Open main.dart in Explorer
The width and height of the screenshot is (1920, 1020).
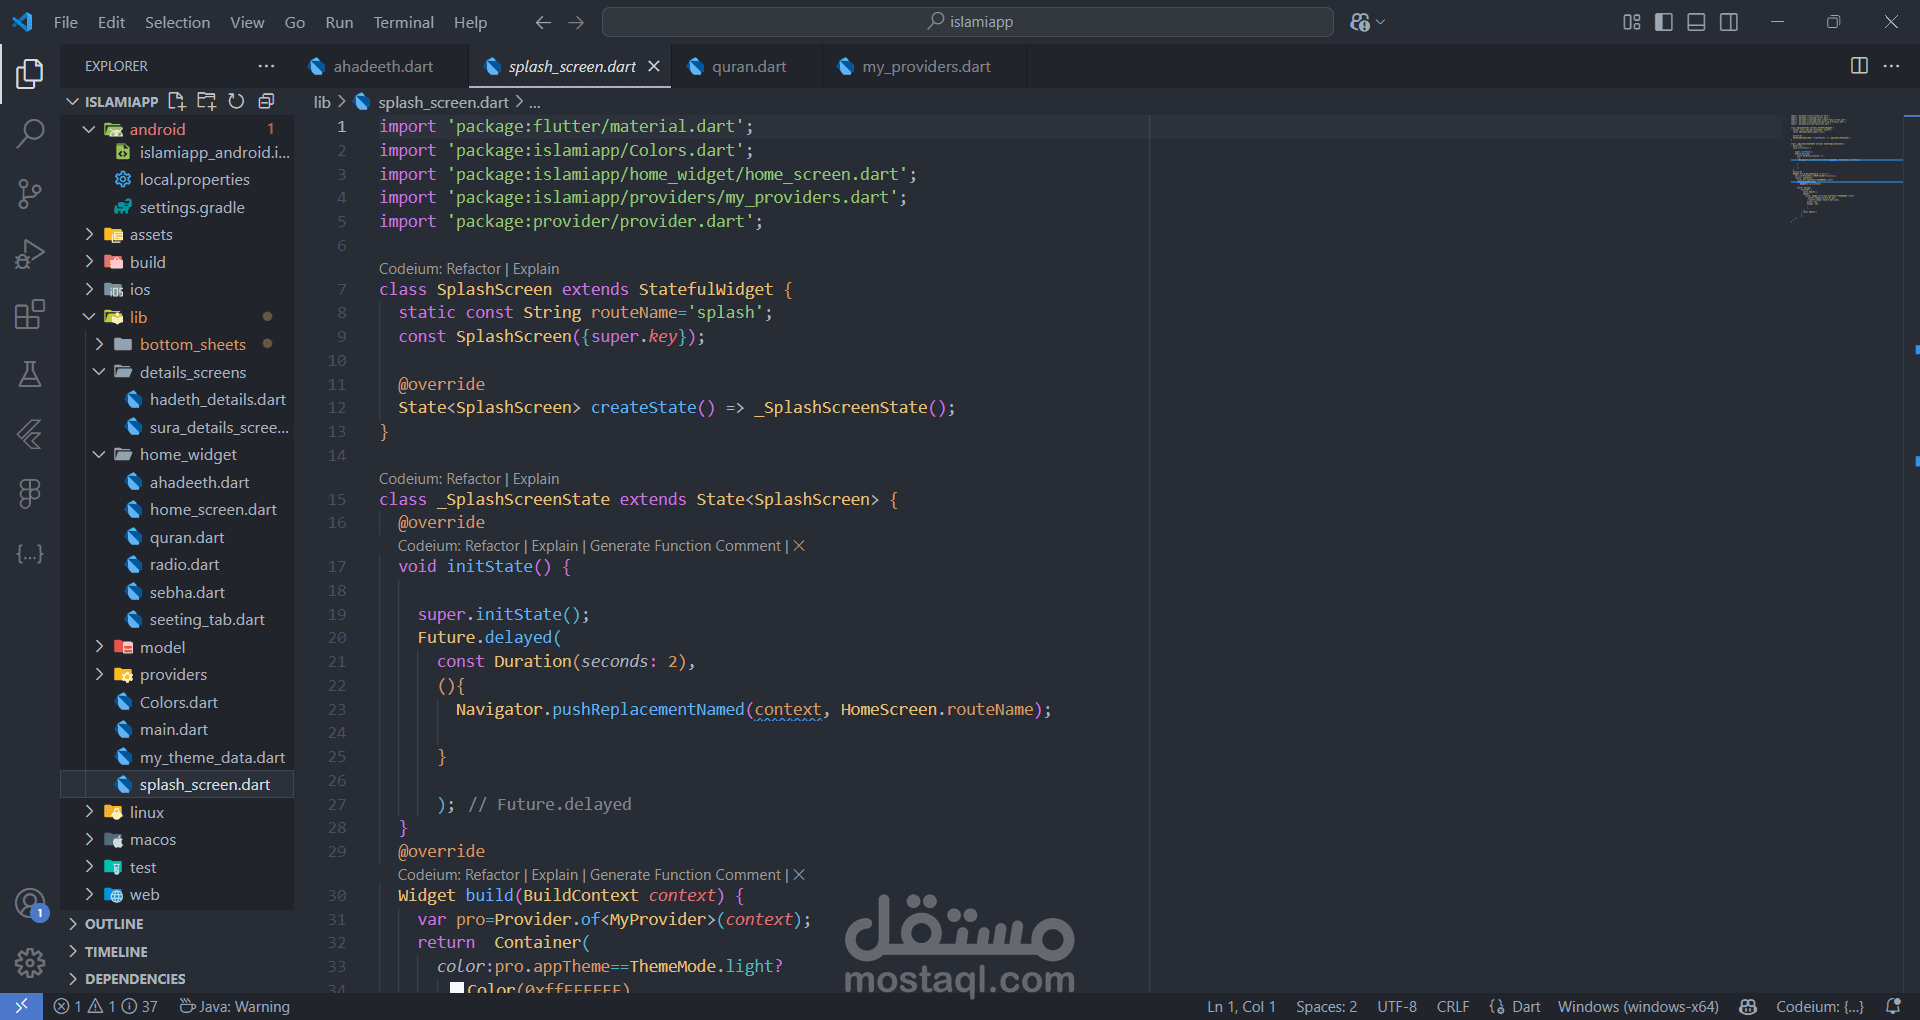(x=174, y=729)
